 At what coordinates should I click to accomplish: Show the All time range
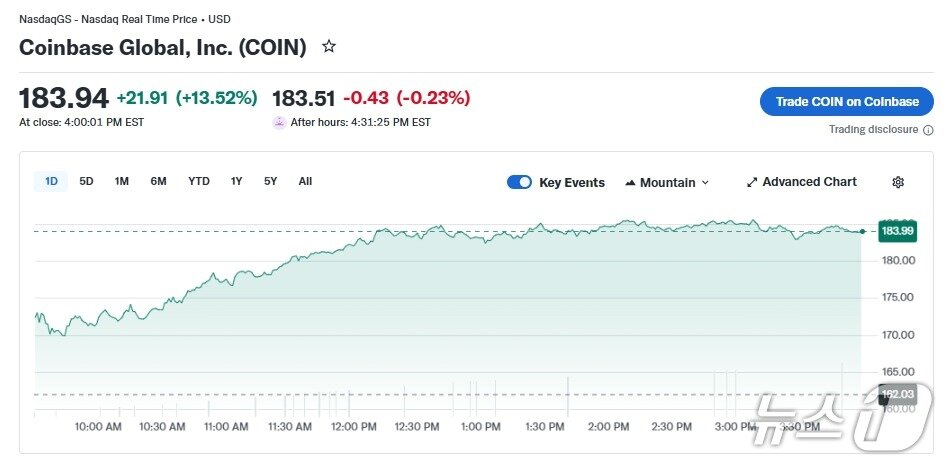coord(305,181)
